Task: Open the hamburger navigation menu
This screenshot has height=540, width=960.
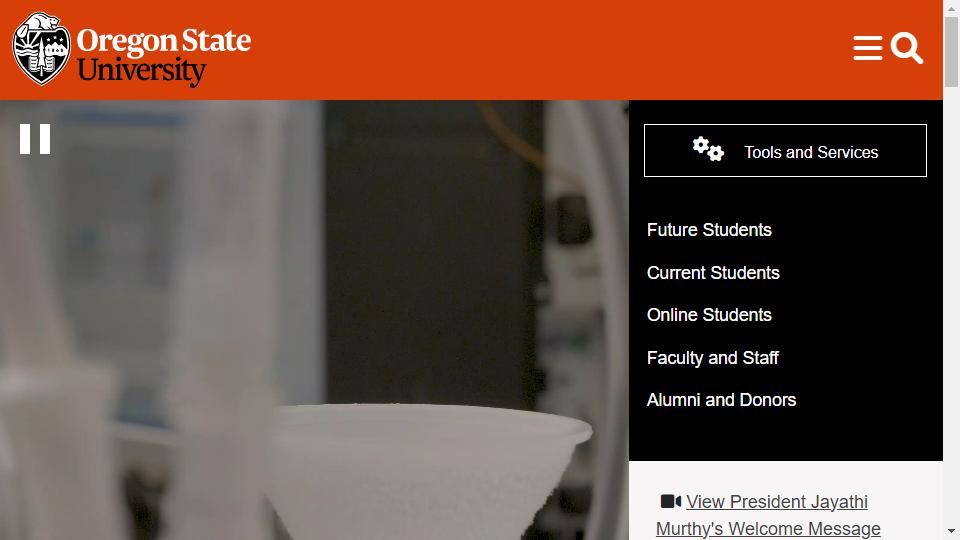Action: pyautogui.click(x=867, y=49)
